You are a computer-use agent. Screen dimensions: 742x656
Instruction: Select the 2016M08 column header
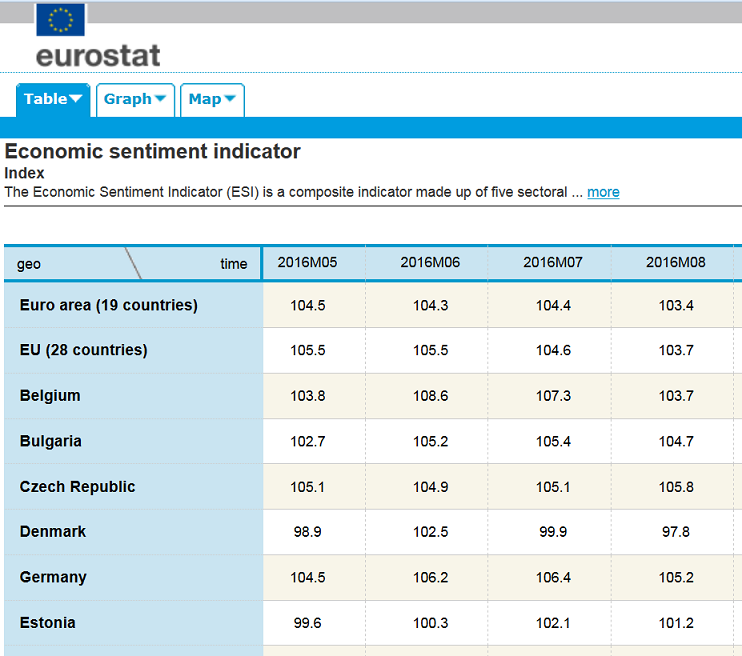[x=675, y=263]
